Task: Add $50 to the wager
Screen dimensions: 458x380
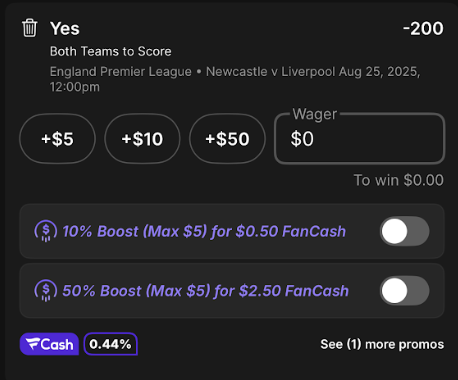Action: click(227, 139)
